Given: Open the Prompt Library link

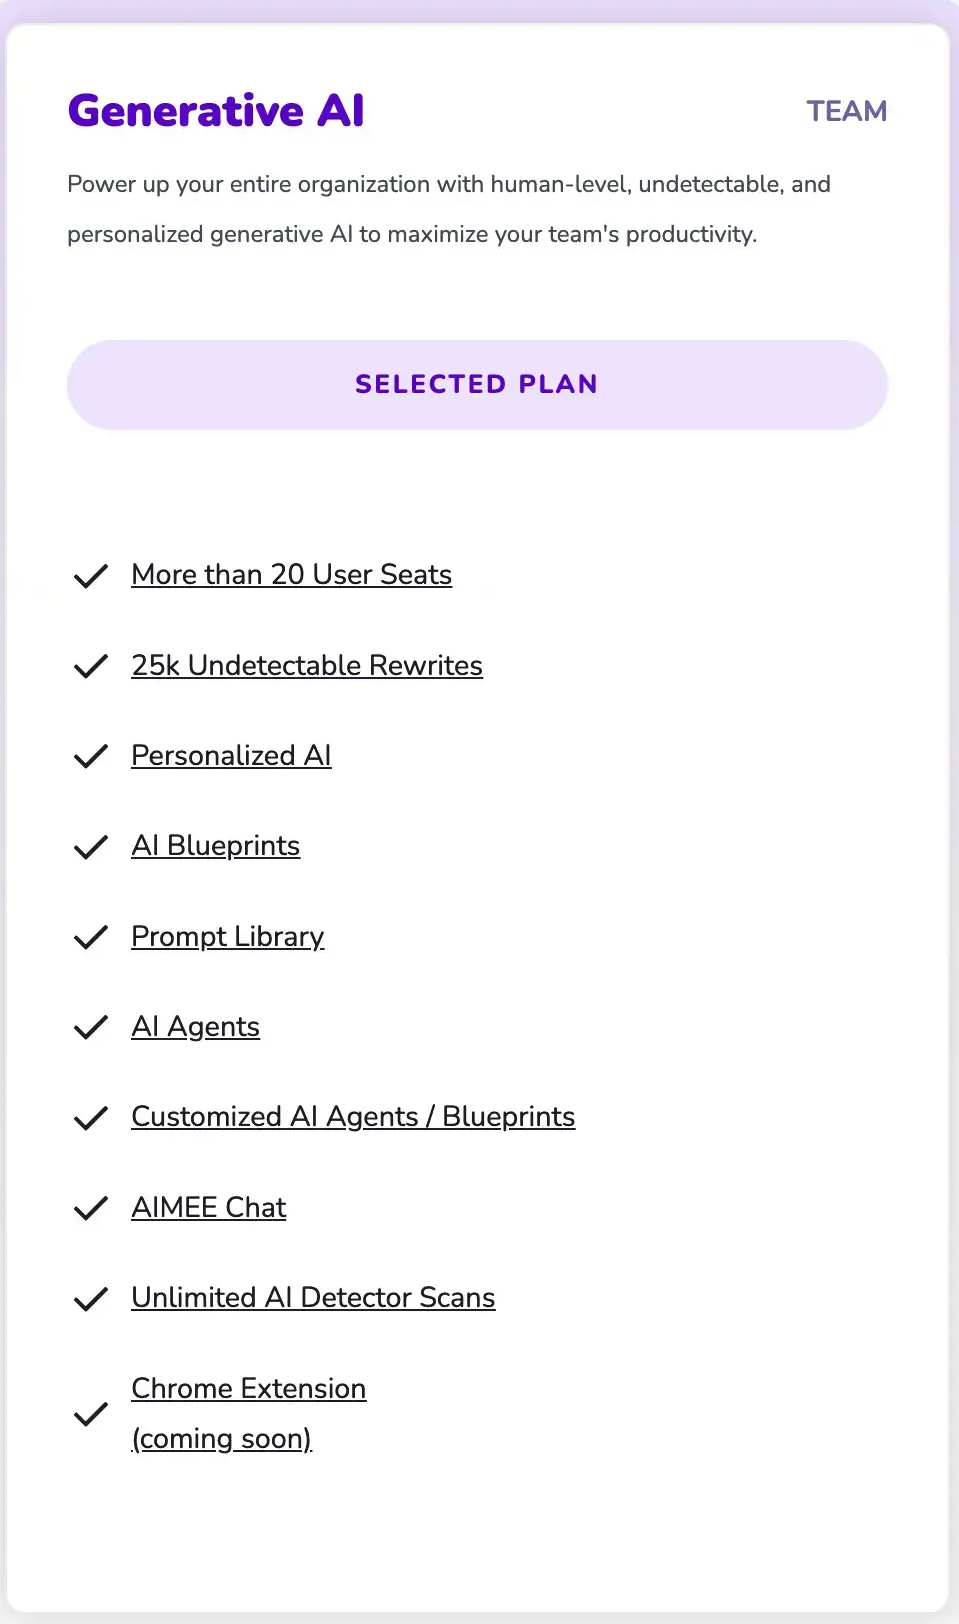Looking at the screenshot, I should pos(228,937).
